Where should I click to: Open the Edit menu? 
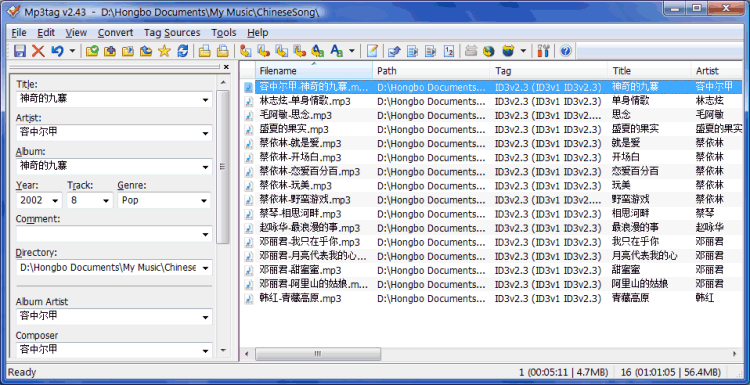(x=46, y=33)
